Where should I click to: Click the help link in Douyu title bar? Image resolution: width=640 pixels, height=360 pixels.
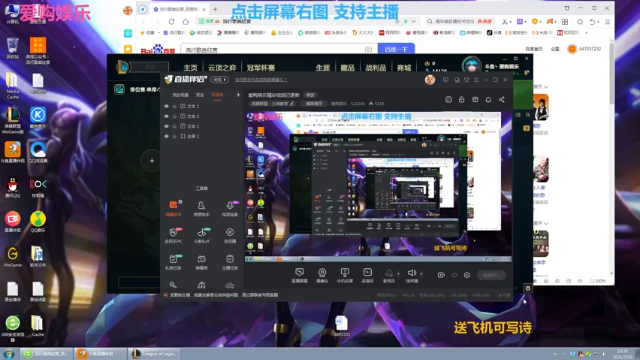pyautogui.click(x=261, y=80)
